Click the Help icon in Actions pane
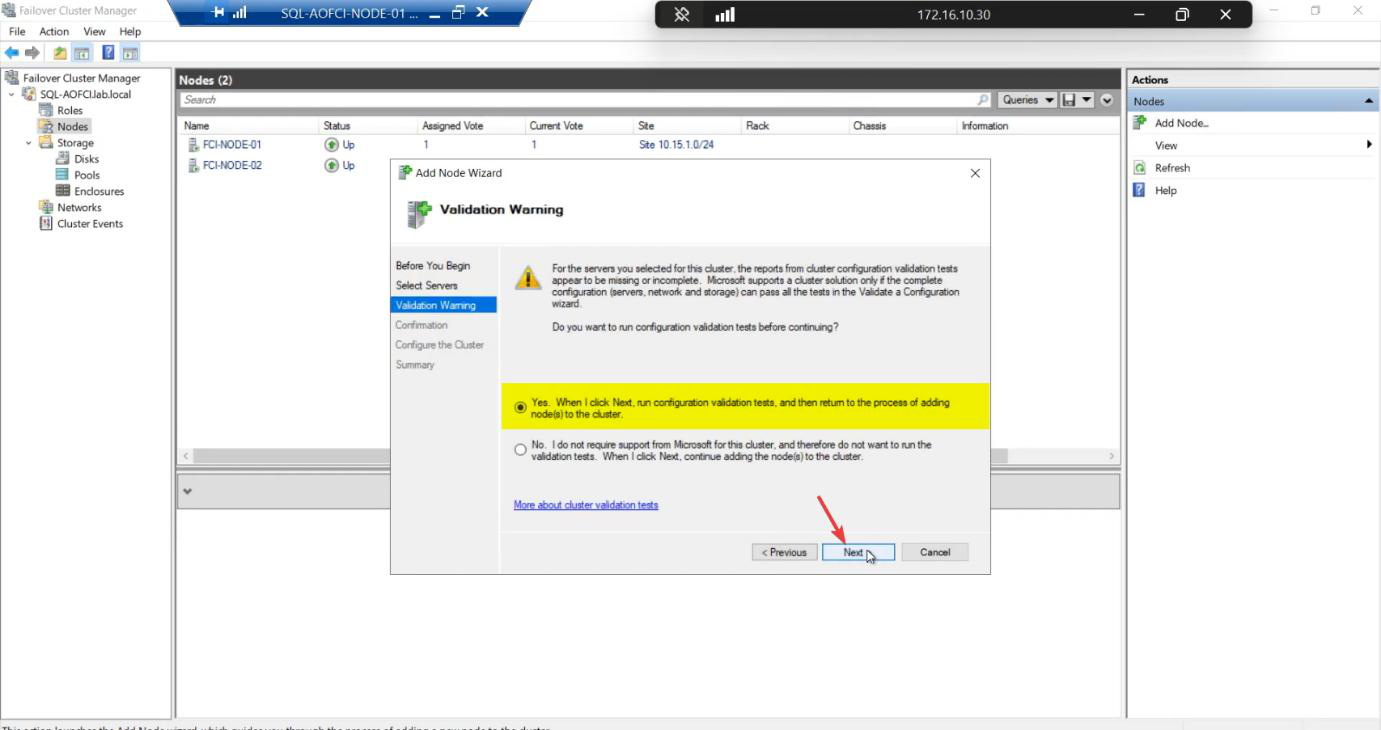1381x730 pixels. (x=1139, y=190)
